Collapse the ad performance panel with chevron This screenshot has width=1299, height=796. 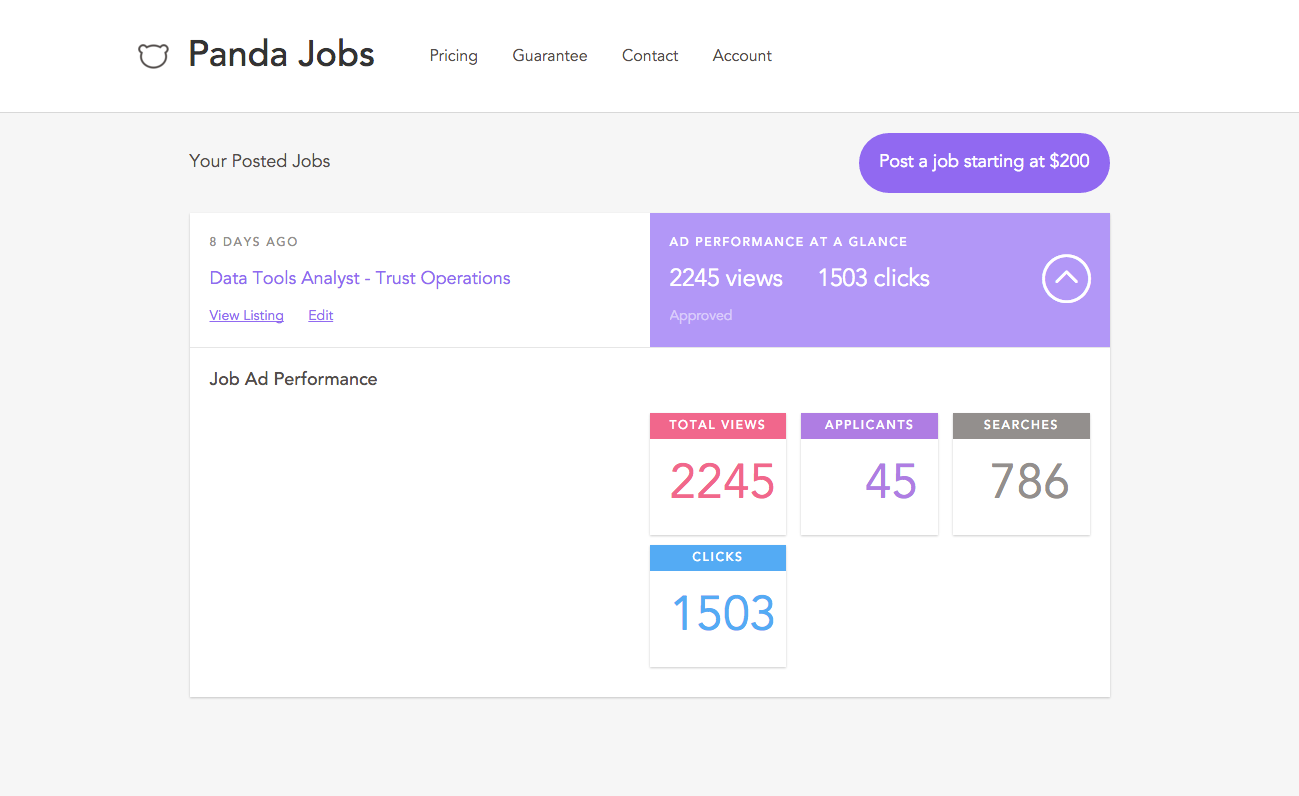pyautogui.click(x=1066, y=279)
